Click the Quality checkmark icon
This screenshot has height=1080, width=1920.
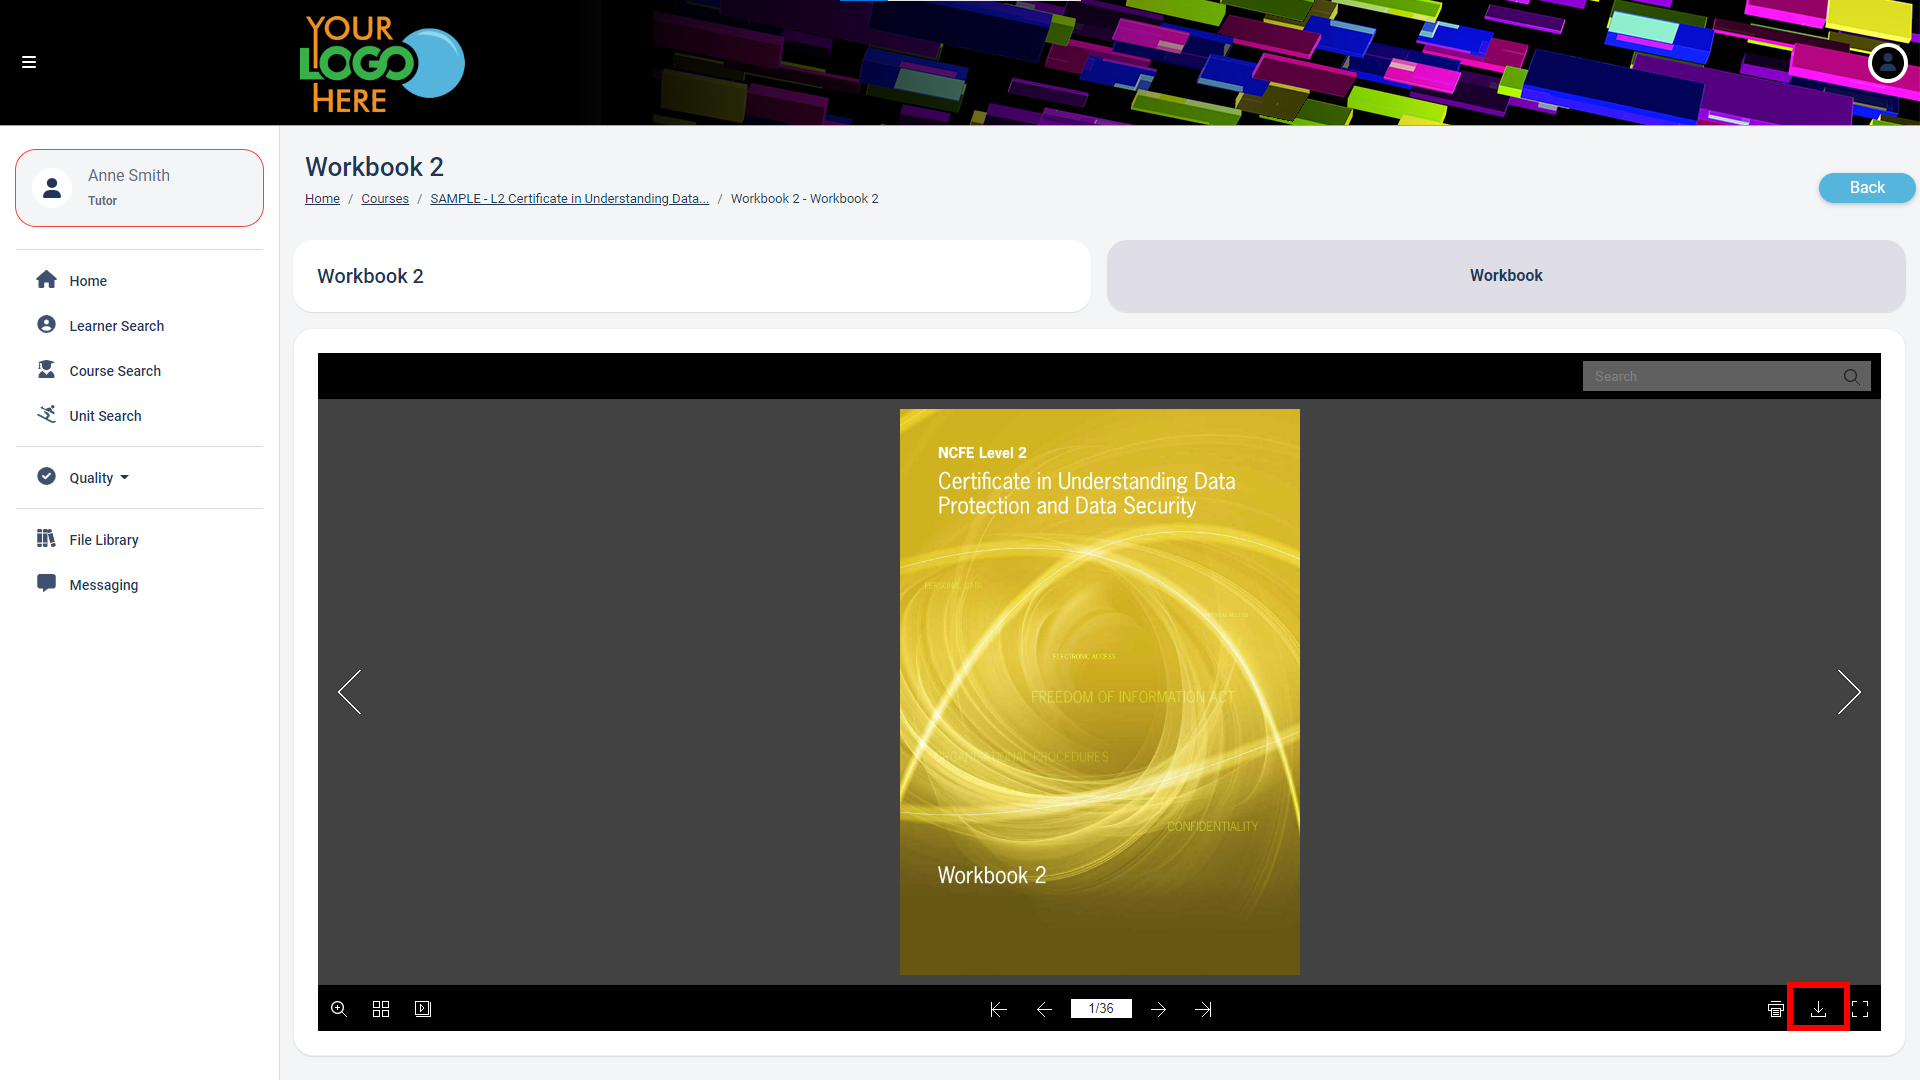[46, 476]
